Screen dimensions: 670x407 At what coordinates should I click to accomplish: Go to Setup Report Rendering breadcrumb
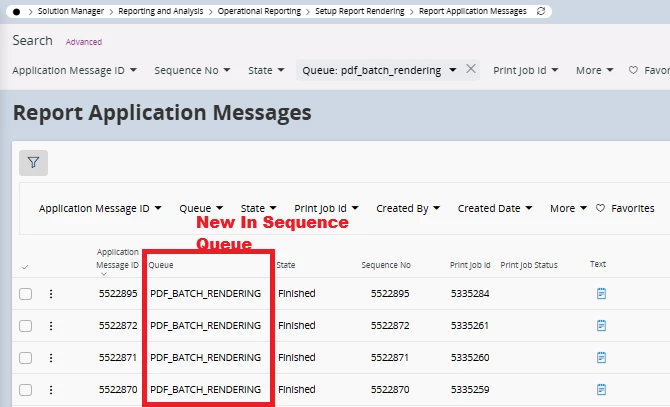click(360, 11)
